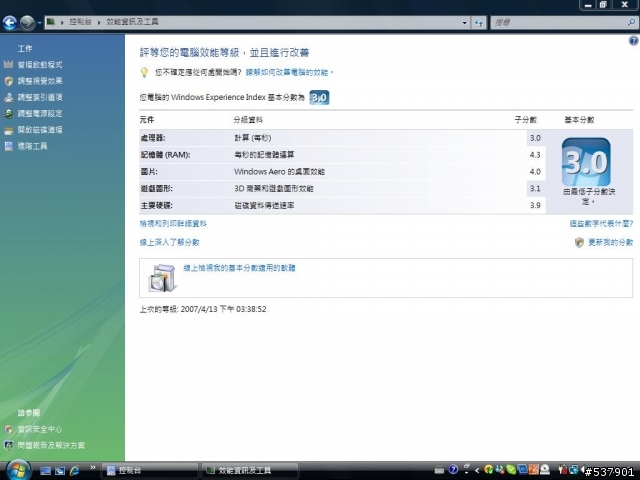Click the 開啟磁碟清理 drive icon

click(x=9, y=131)
